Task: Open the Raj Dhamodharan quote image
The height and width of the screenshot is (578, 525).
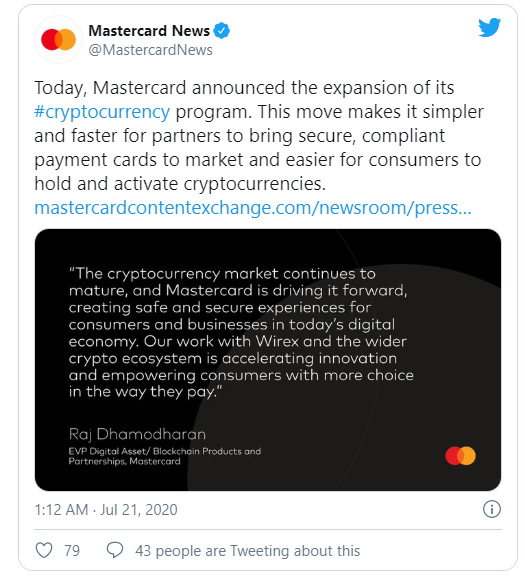Action: pos(268,360)
